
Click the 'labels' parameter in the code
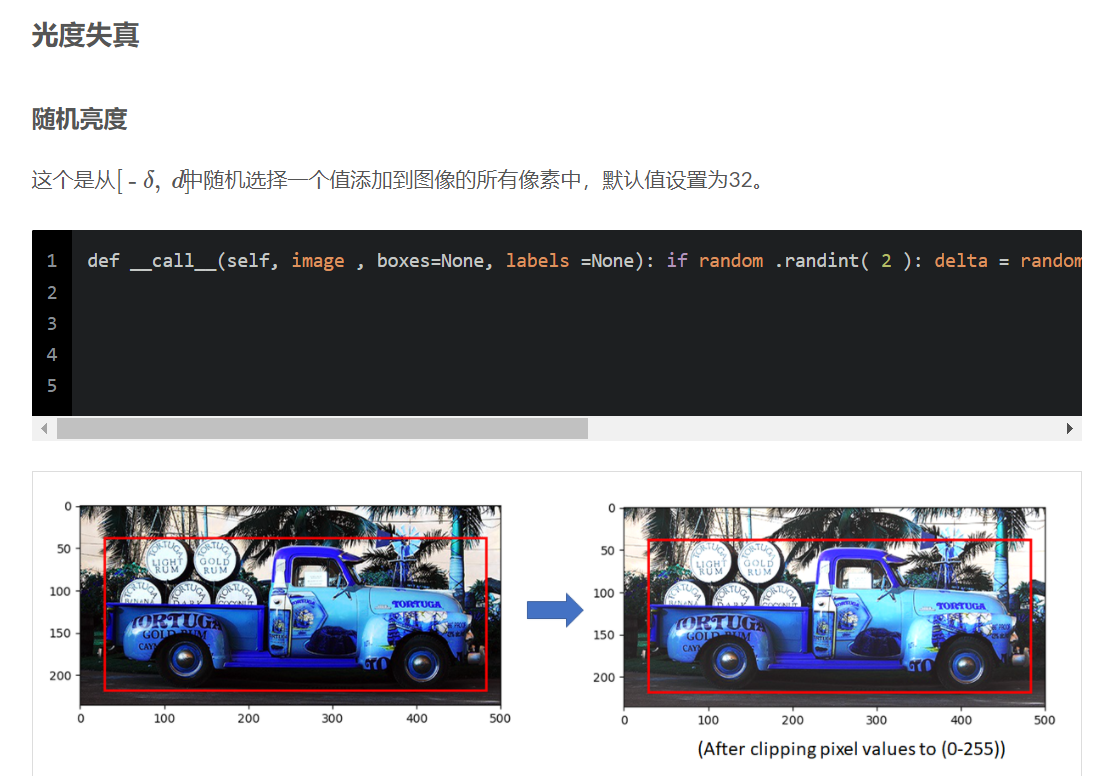tap(538, 261)
